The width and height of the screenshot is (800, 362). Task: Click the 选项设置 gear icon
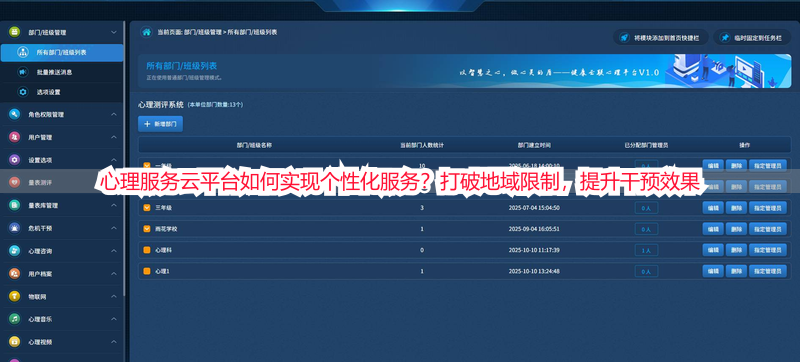pyautogui.click(x=22, y=92)
